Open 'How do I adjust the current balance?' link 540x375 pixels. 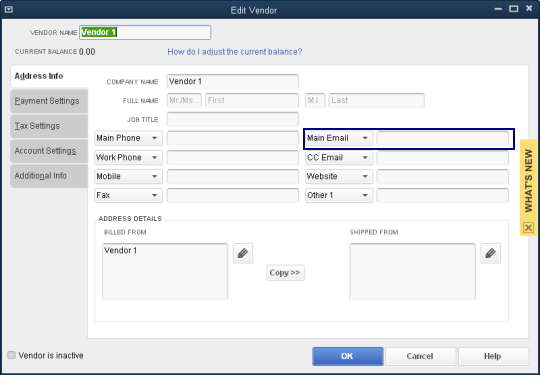[x=235, y=52]
